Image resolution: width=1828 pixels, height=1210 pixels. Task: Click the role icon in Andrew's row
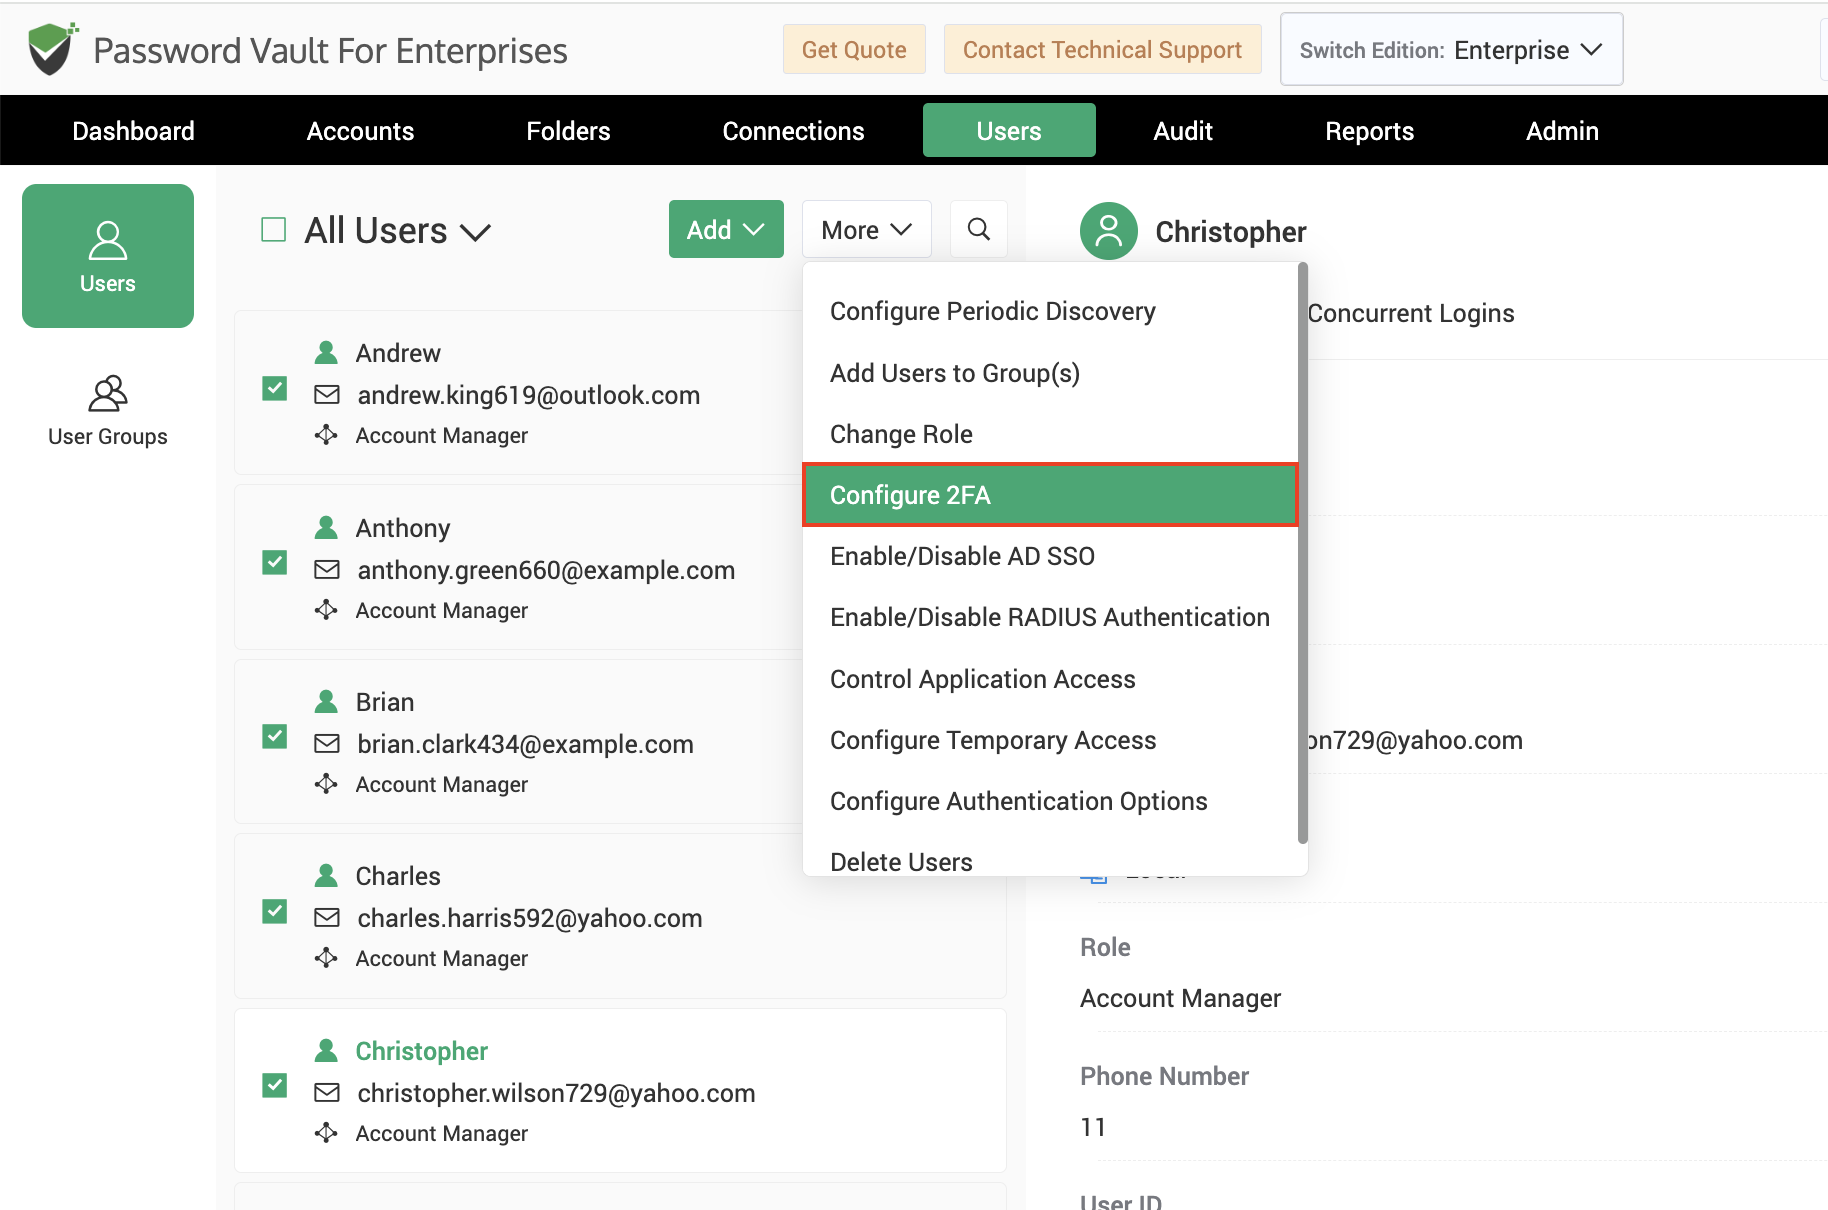coord(326,435)
